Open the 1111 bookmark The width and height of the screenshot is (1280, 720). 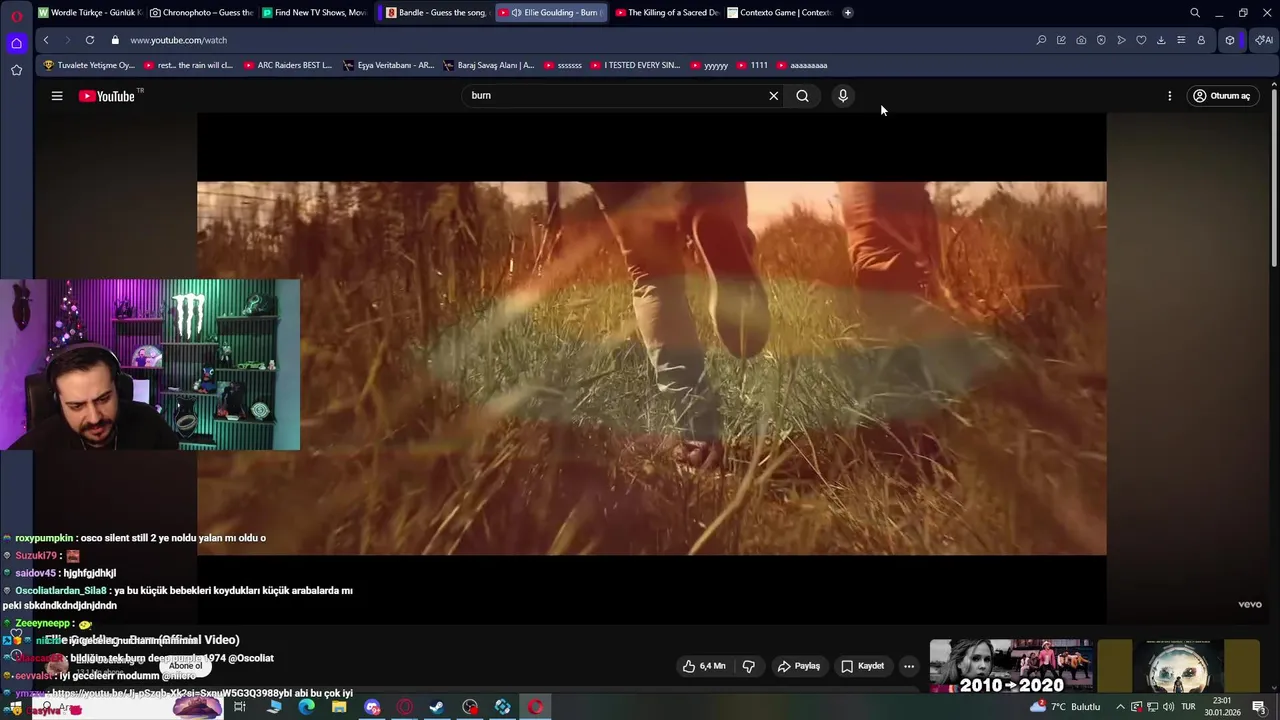pyautogui.click(x=752, y=65)
